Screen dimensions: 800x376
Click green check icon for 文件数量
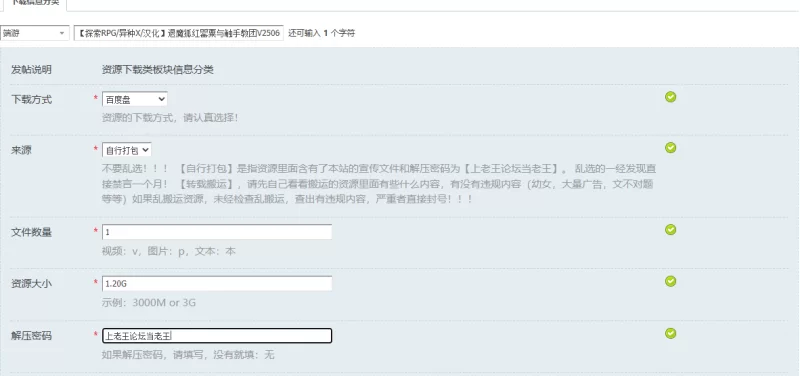(x=670, y=230)
